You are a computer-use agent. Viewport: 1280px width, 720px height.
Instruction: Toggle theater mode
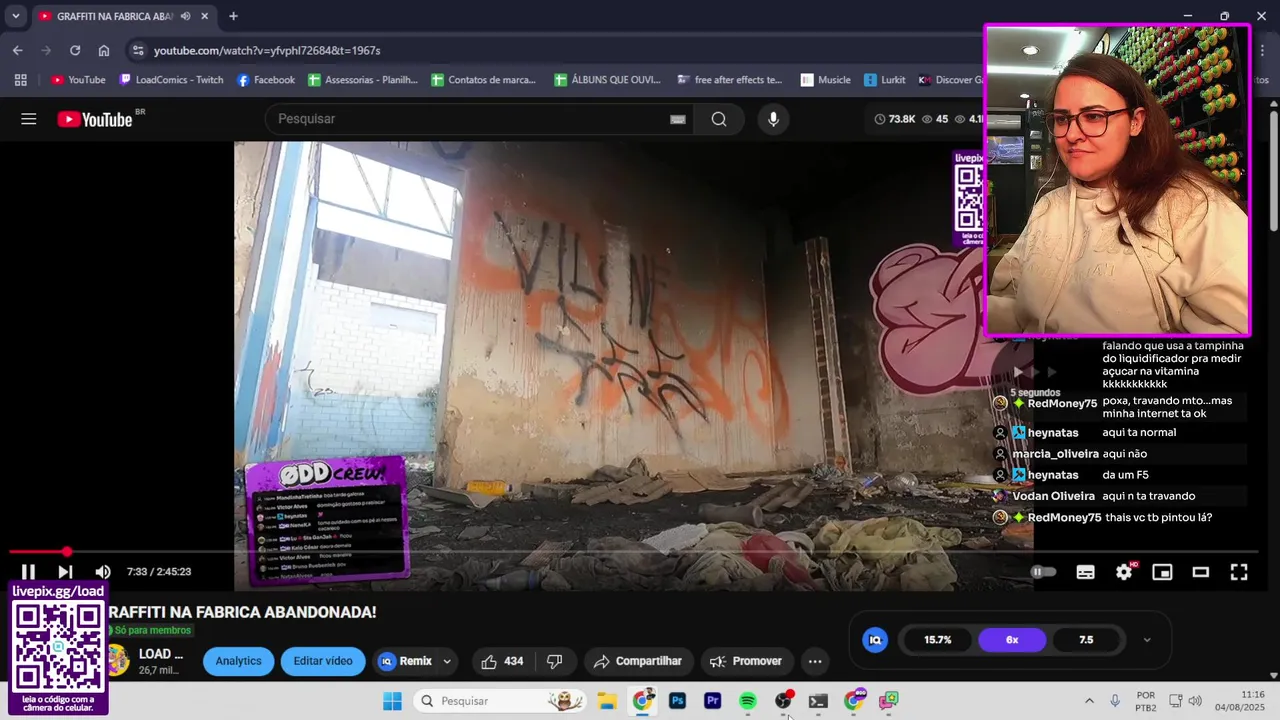(1201, 572)
